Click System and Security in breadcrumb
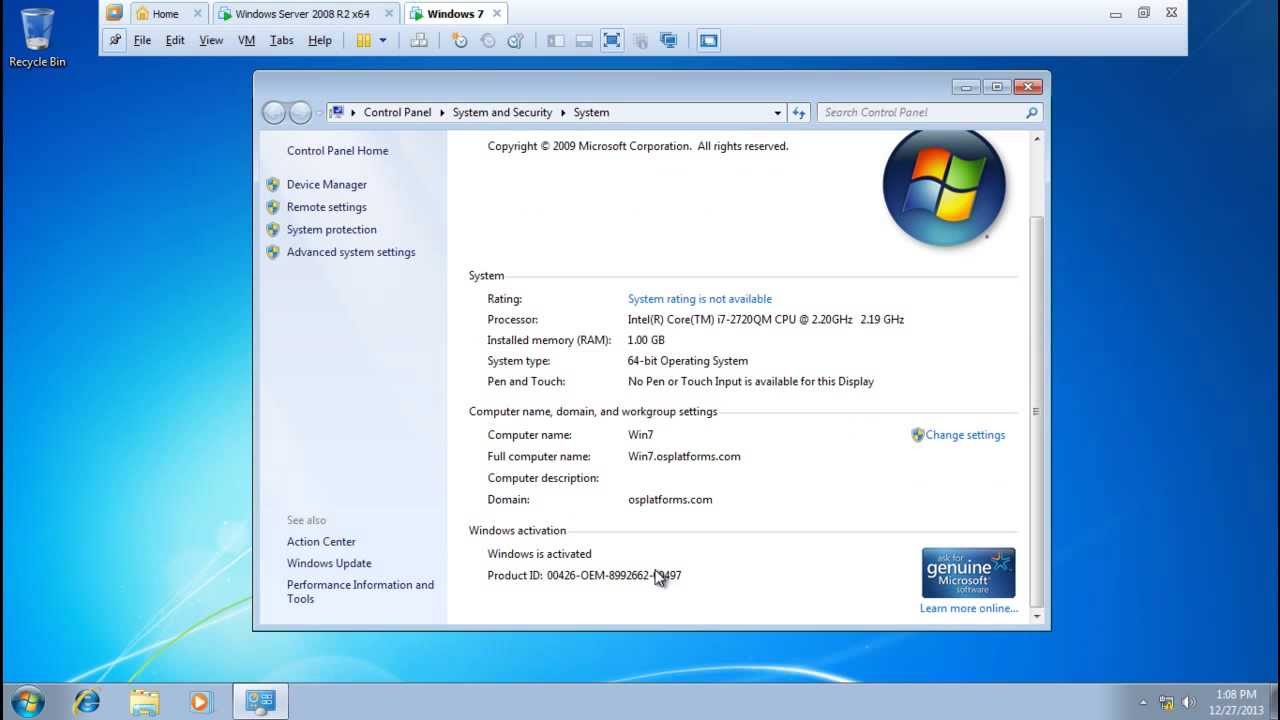 point(502,112)
